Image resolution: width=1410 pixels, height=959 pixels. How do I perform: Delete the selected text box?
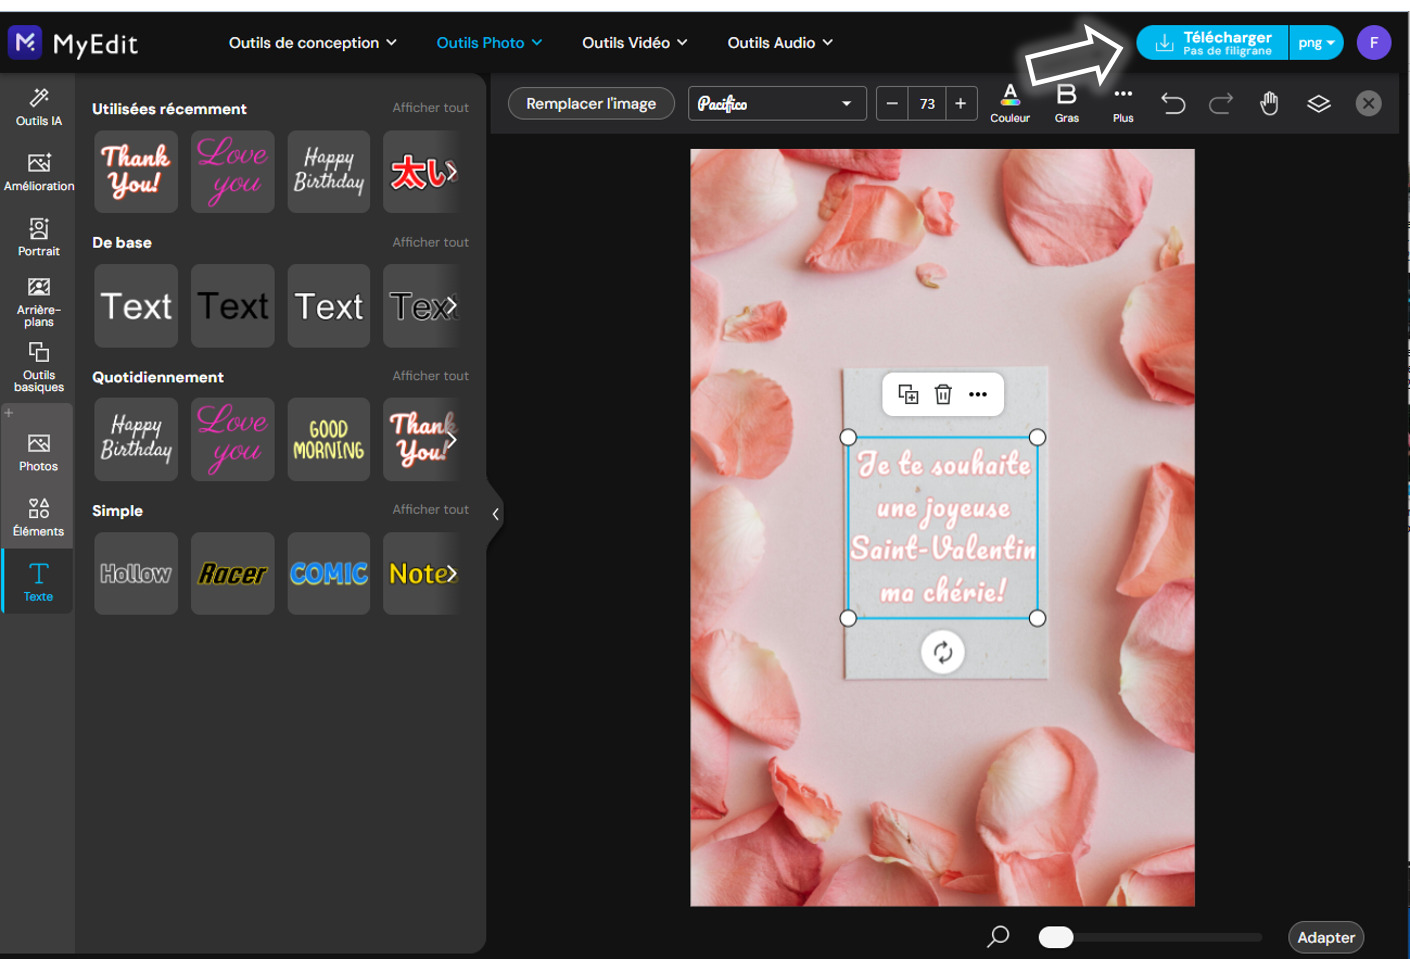(942, 394)
